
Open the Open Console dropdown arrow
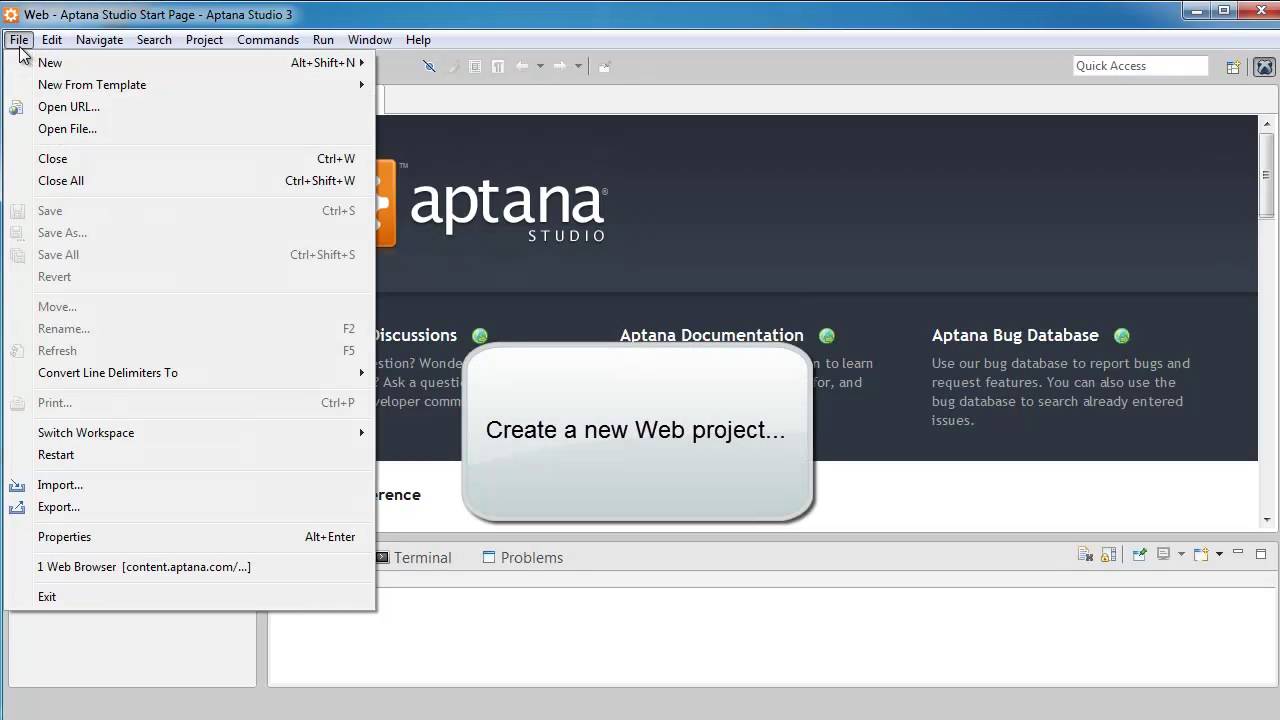1219,554
